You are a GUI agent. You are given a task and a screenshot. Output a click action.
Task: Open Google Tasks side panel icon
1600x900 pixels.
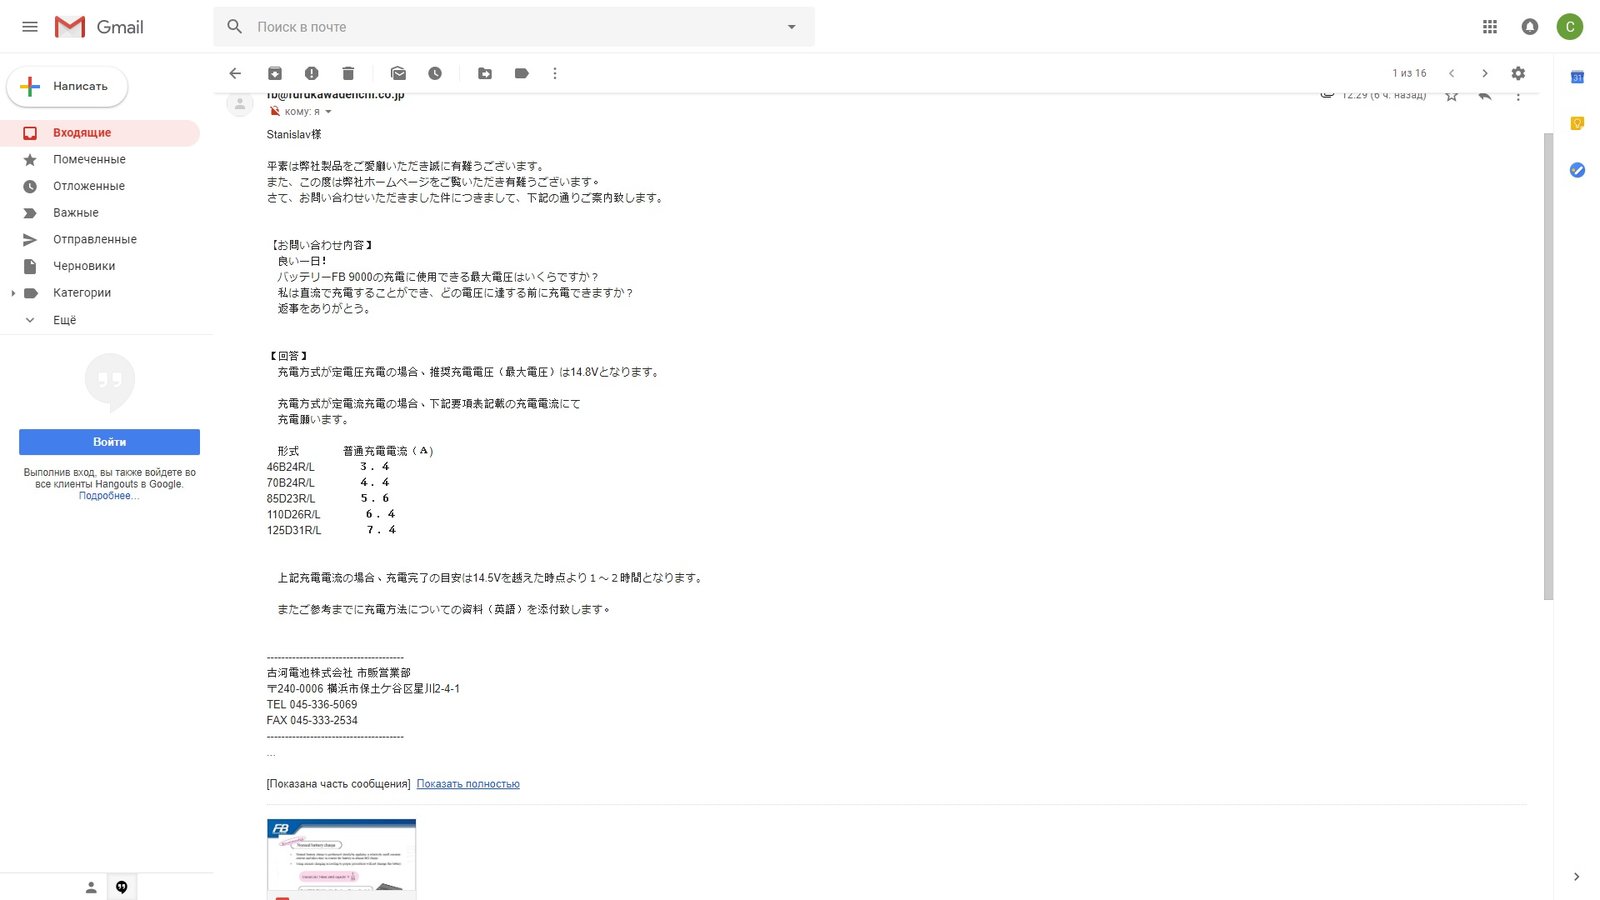(x=1577, y=170)
